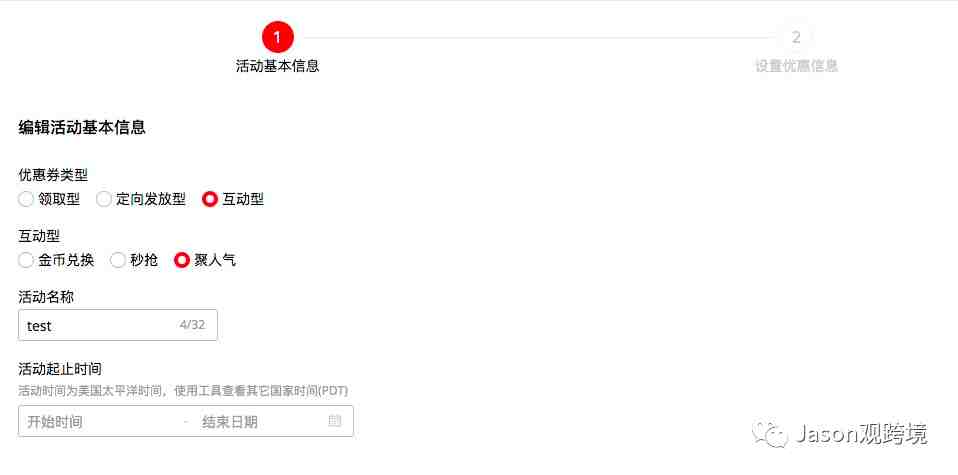Click the 活动名称 input containing test
The width and height of the screenshot is (958, 475).
click(118, 325)
